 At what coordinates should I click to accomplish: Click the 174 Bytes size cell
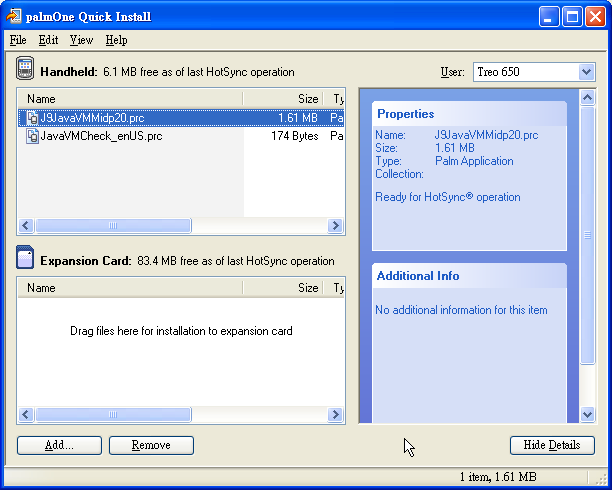[295, 136]
